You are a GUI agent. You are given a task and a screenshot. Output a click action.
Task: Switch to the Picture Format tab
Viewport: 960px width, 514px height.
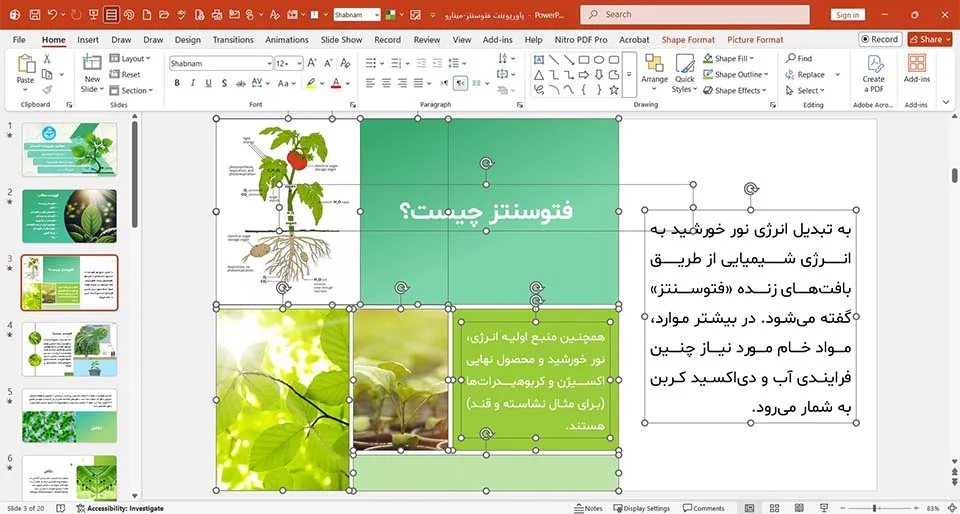point(755,40)
